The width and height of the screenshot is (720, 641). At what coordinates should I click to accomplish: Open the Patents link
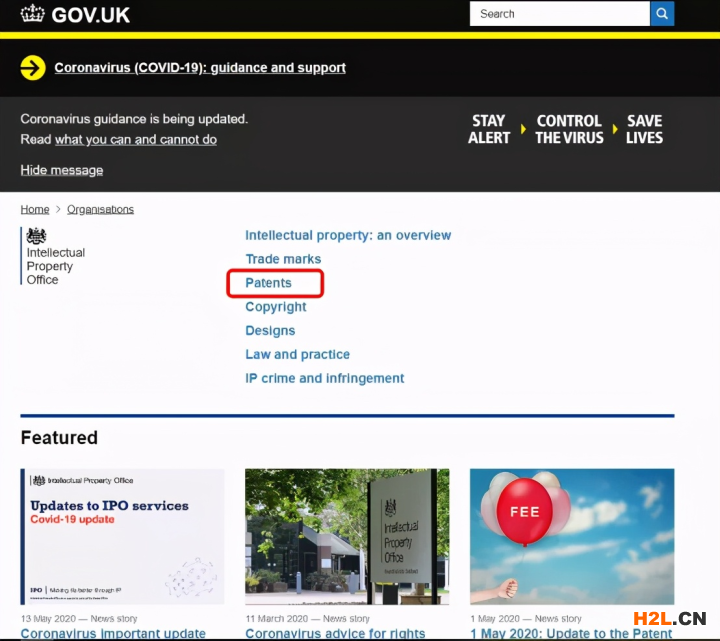[269, 283]
